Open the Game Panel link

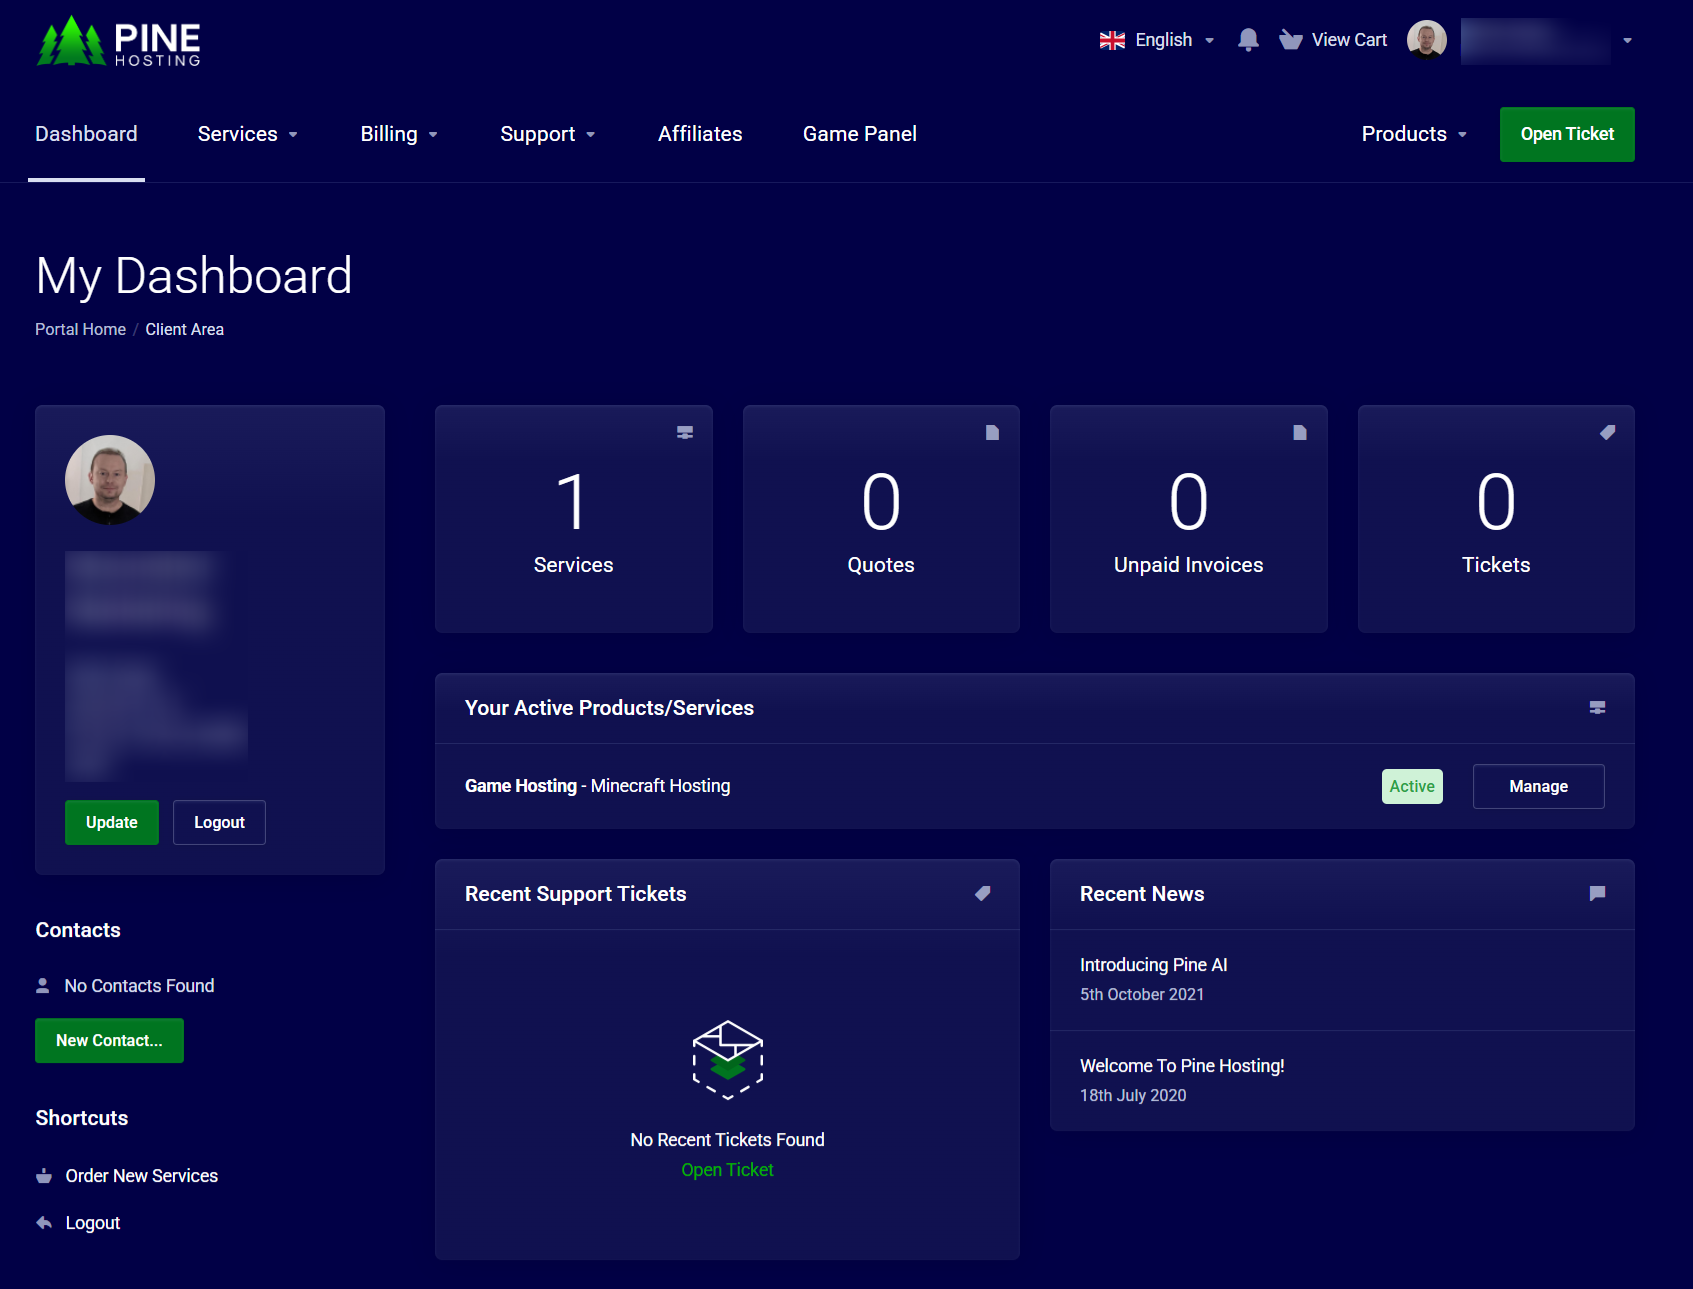point(860,134)
